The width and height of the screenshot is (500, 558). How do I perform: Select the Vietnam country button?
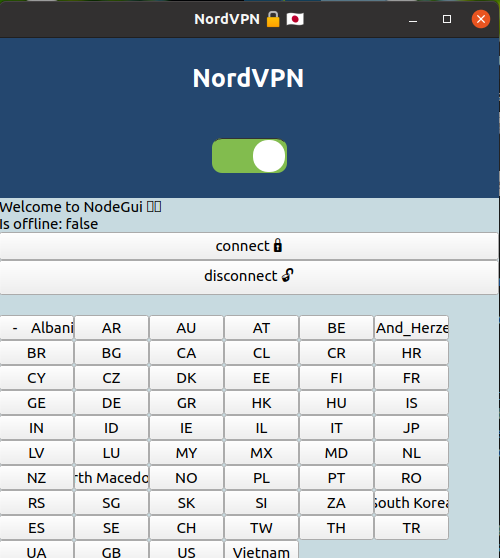click(x=262, y=550)
